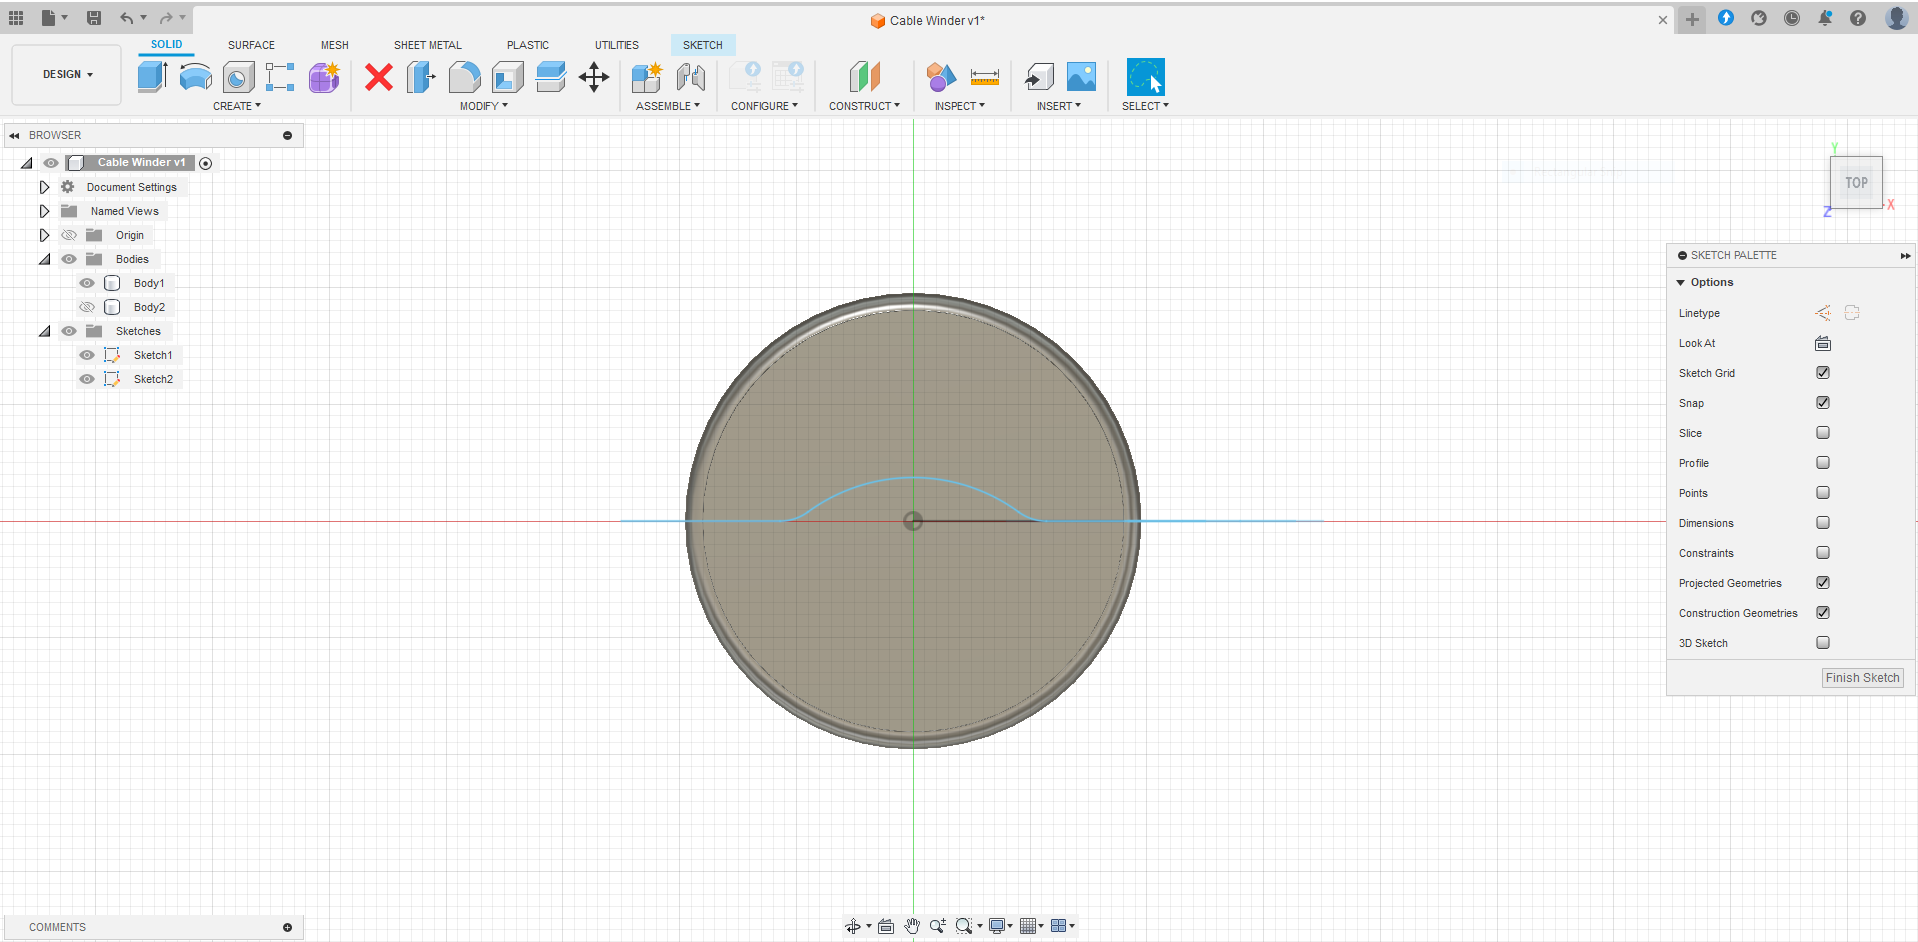
Task: Switch to the PLASTIC tab
Action: [528, 45]
